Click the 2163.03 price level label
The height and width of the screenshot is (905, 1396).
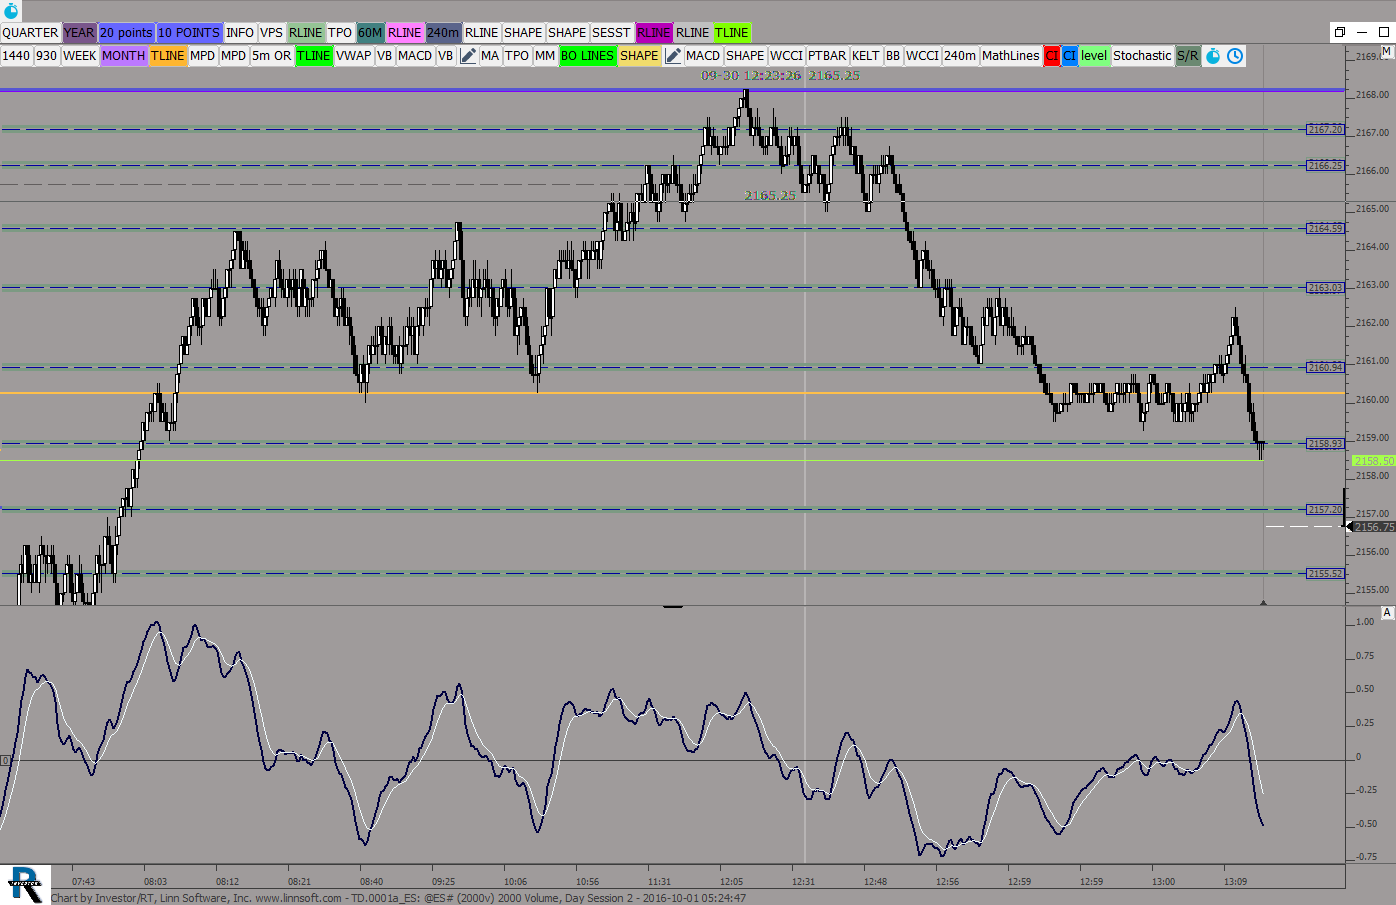click(1325, 287)
